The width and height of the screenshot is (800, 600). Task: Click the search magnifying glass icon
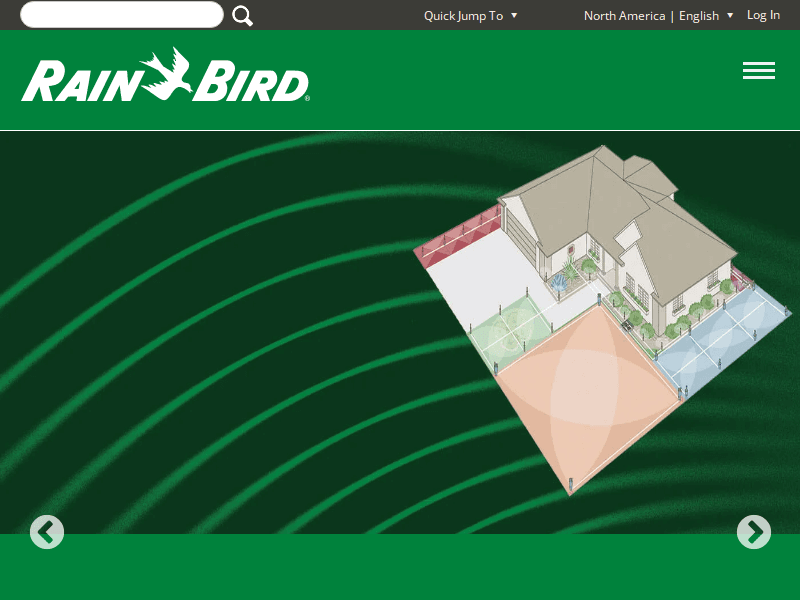[241, 14]
